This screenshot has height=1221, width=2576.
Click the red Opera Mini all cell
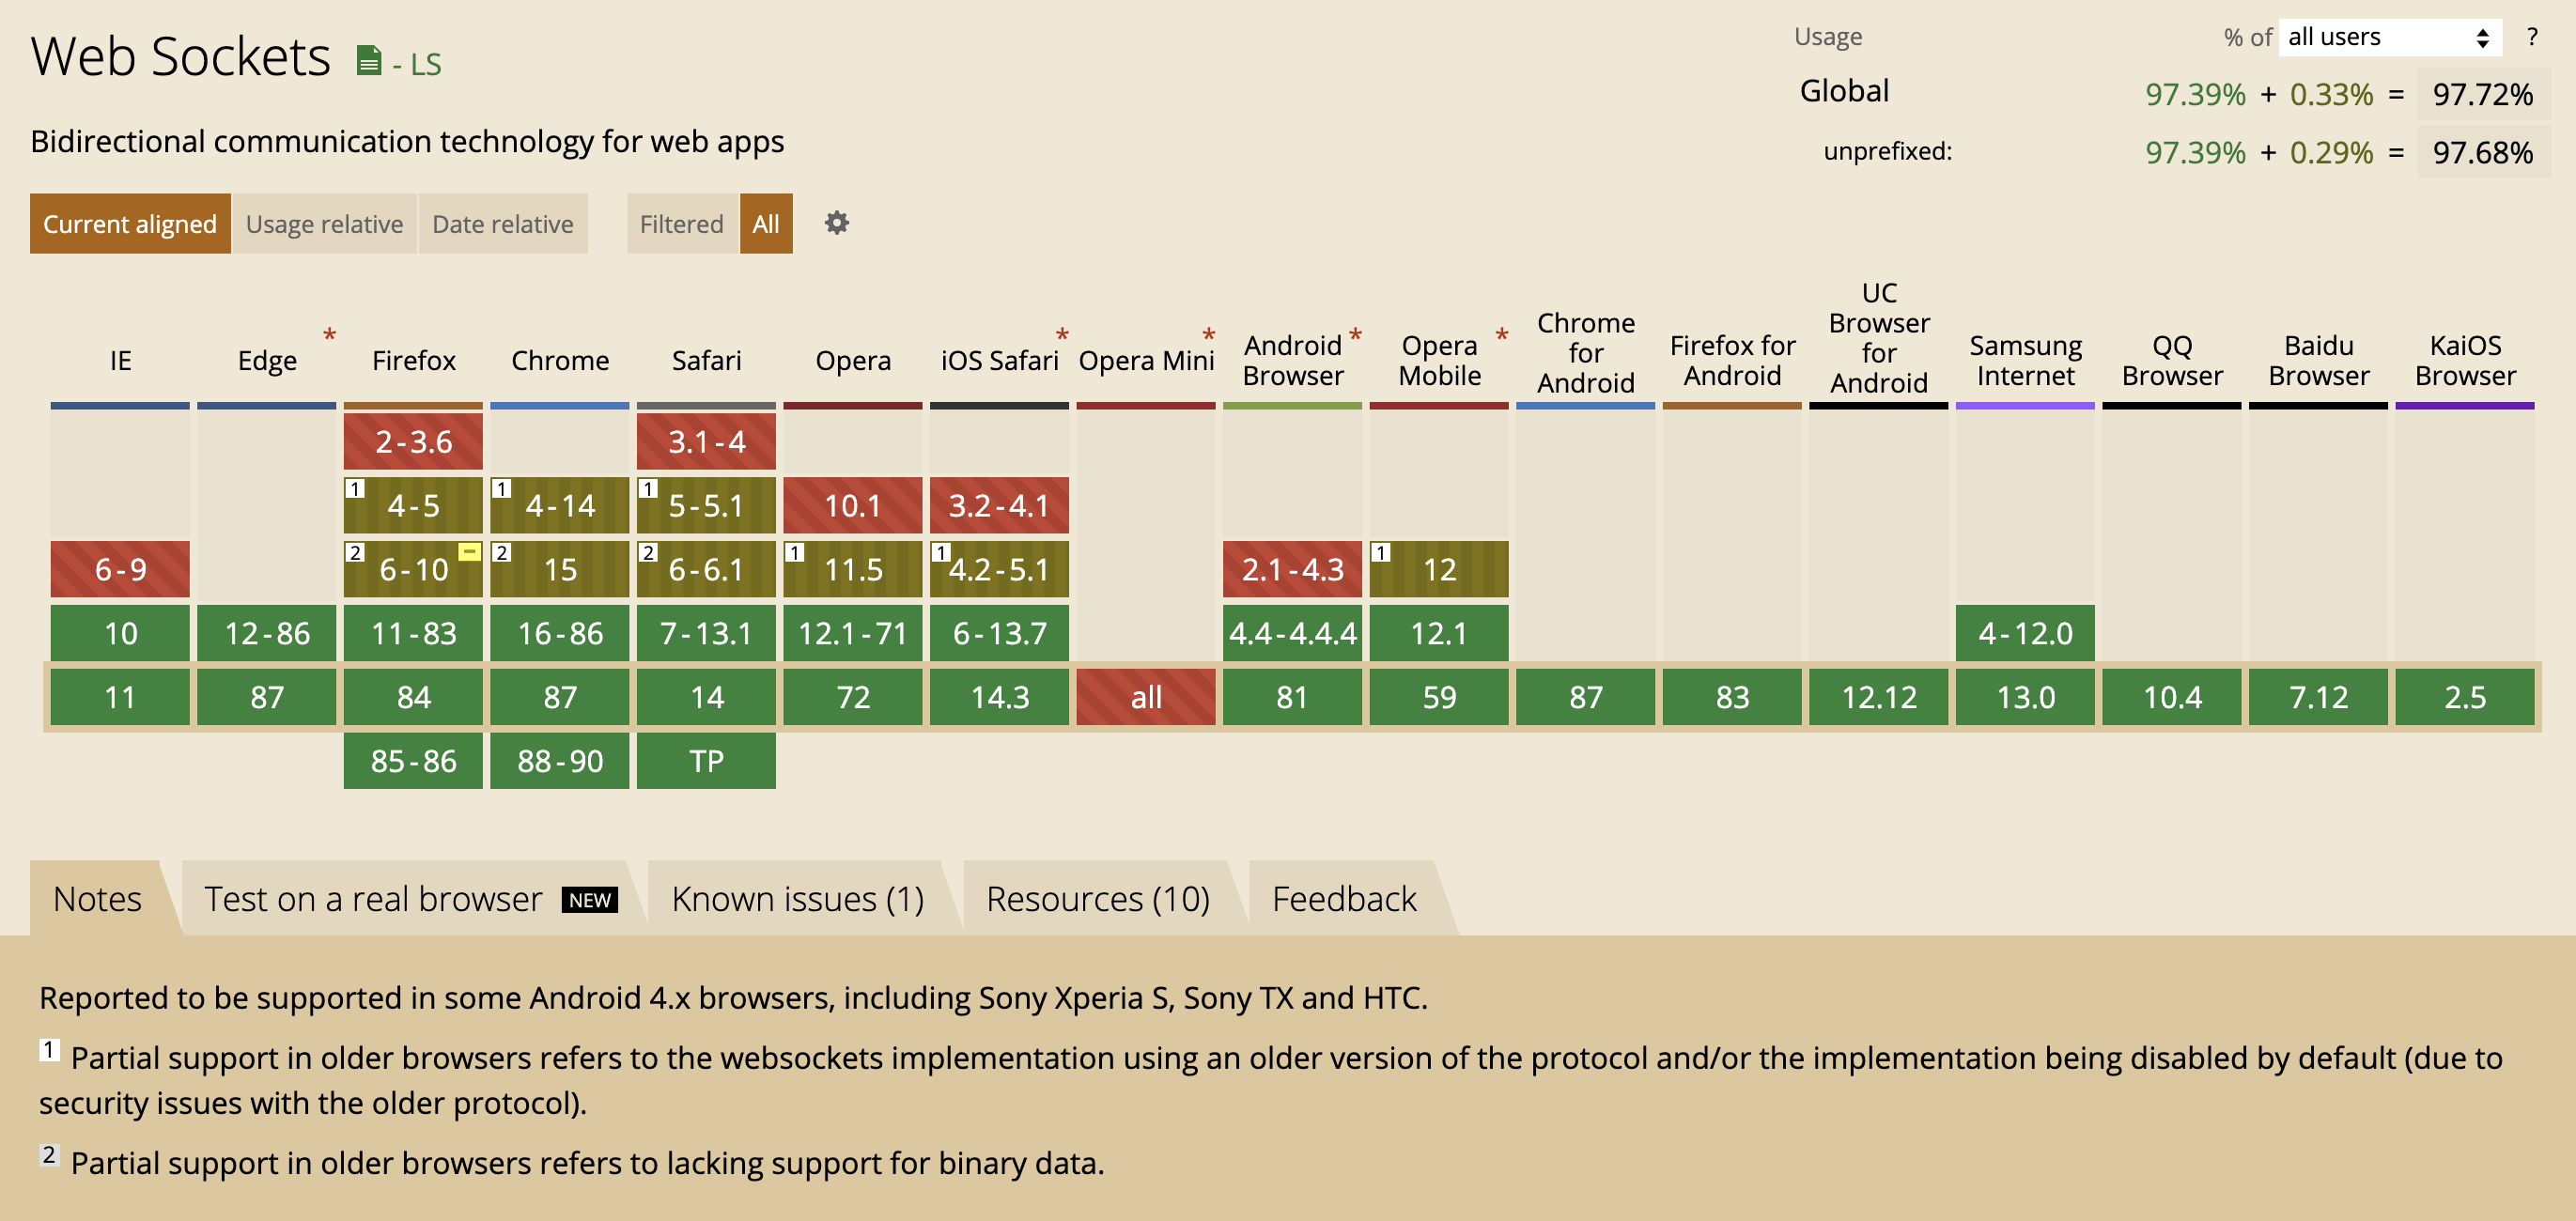pos(1145,697)
